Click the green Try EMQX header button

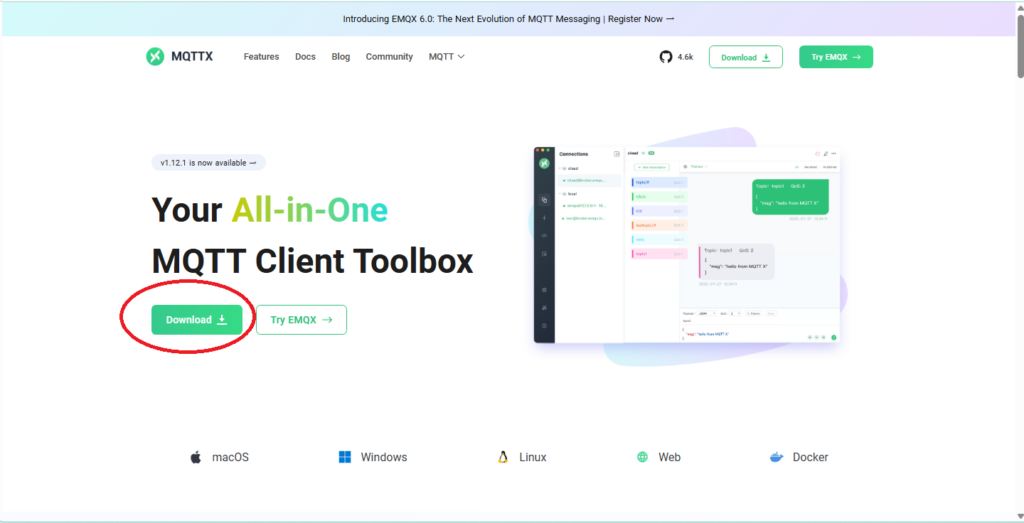(835, 57)
